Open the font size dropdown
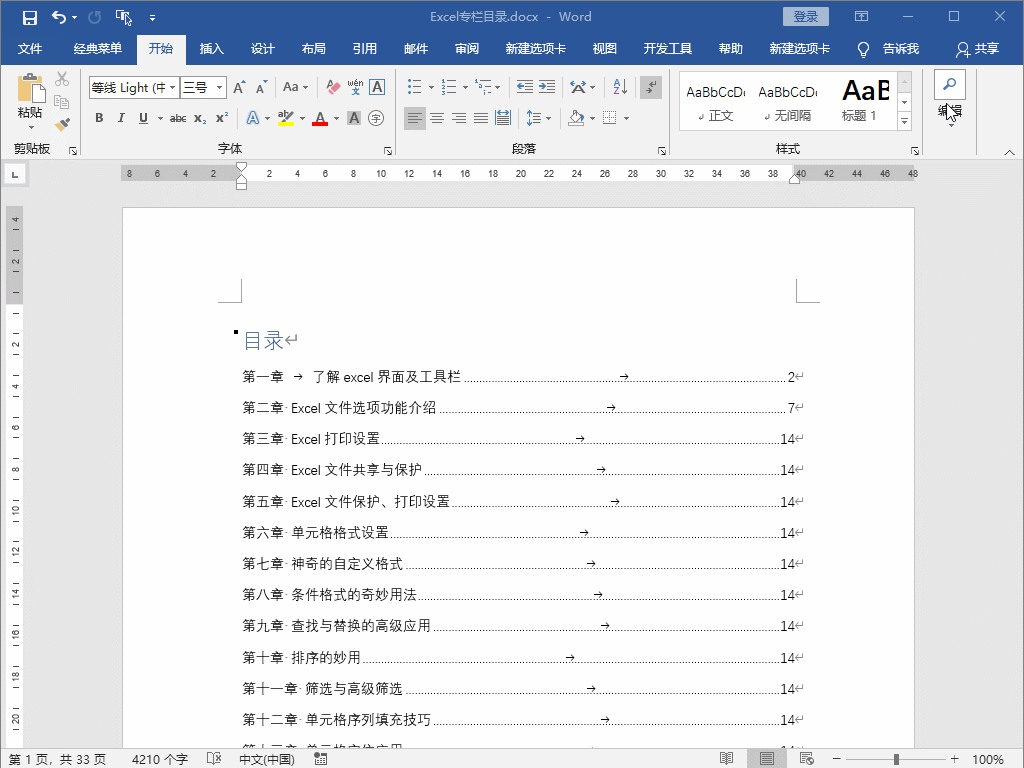 (219, 88)
